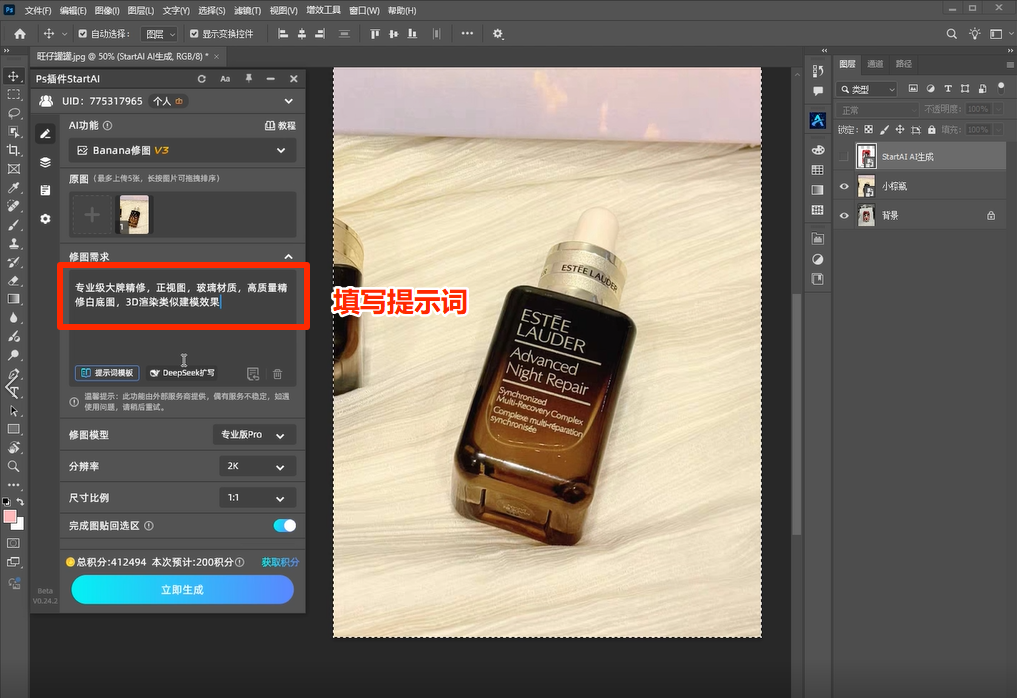Click the Aa font size icon in StartAI
The image size is (1017, 698).
[x=225, y=78]
